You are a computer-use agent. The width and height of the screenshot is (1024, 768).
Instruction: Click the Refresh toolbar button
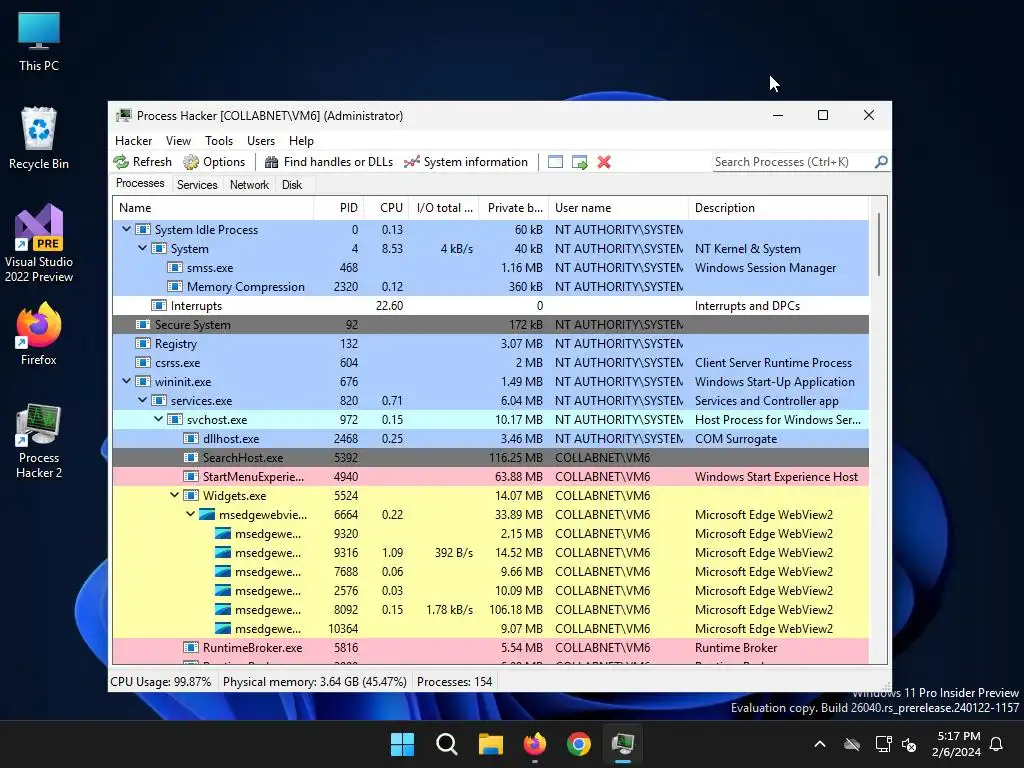pos(143,162)
